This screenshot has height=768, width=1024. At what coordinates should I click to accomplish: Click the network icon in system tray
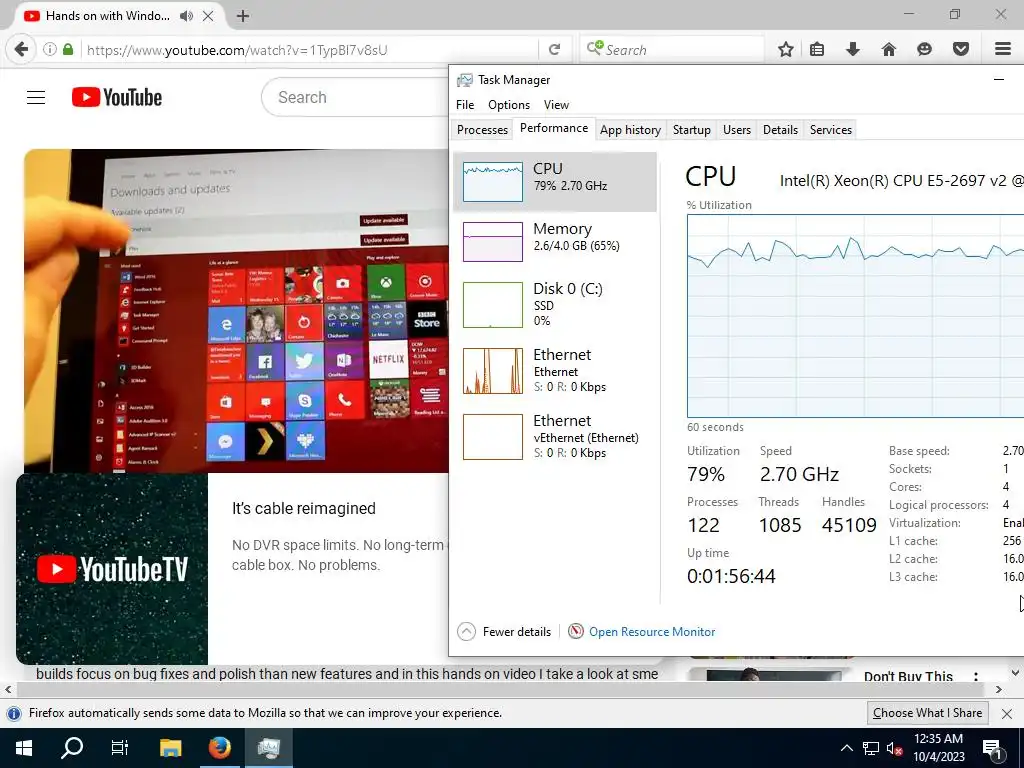click(871, 748)
